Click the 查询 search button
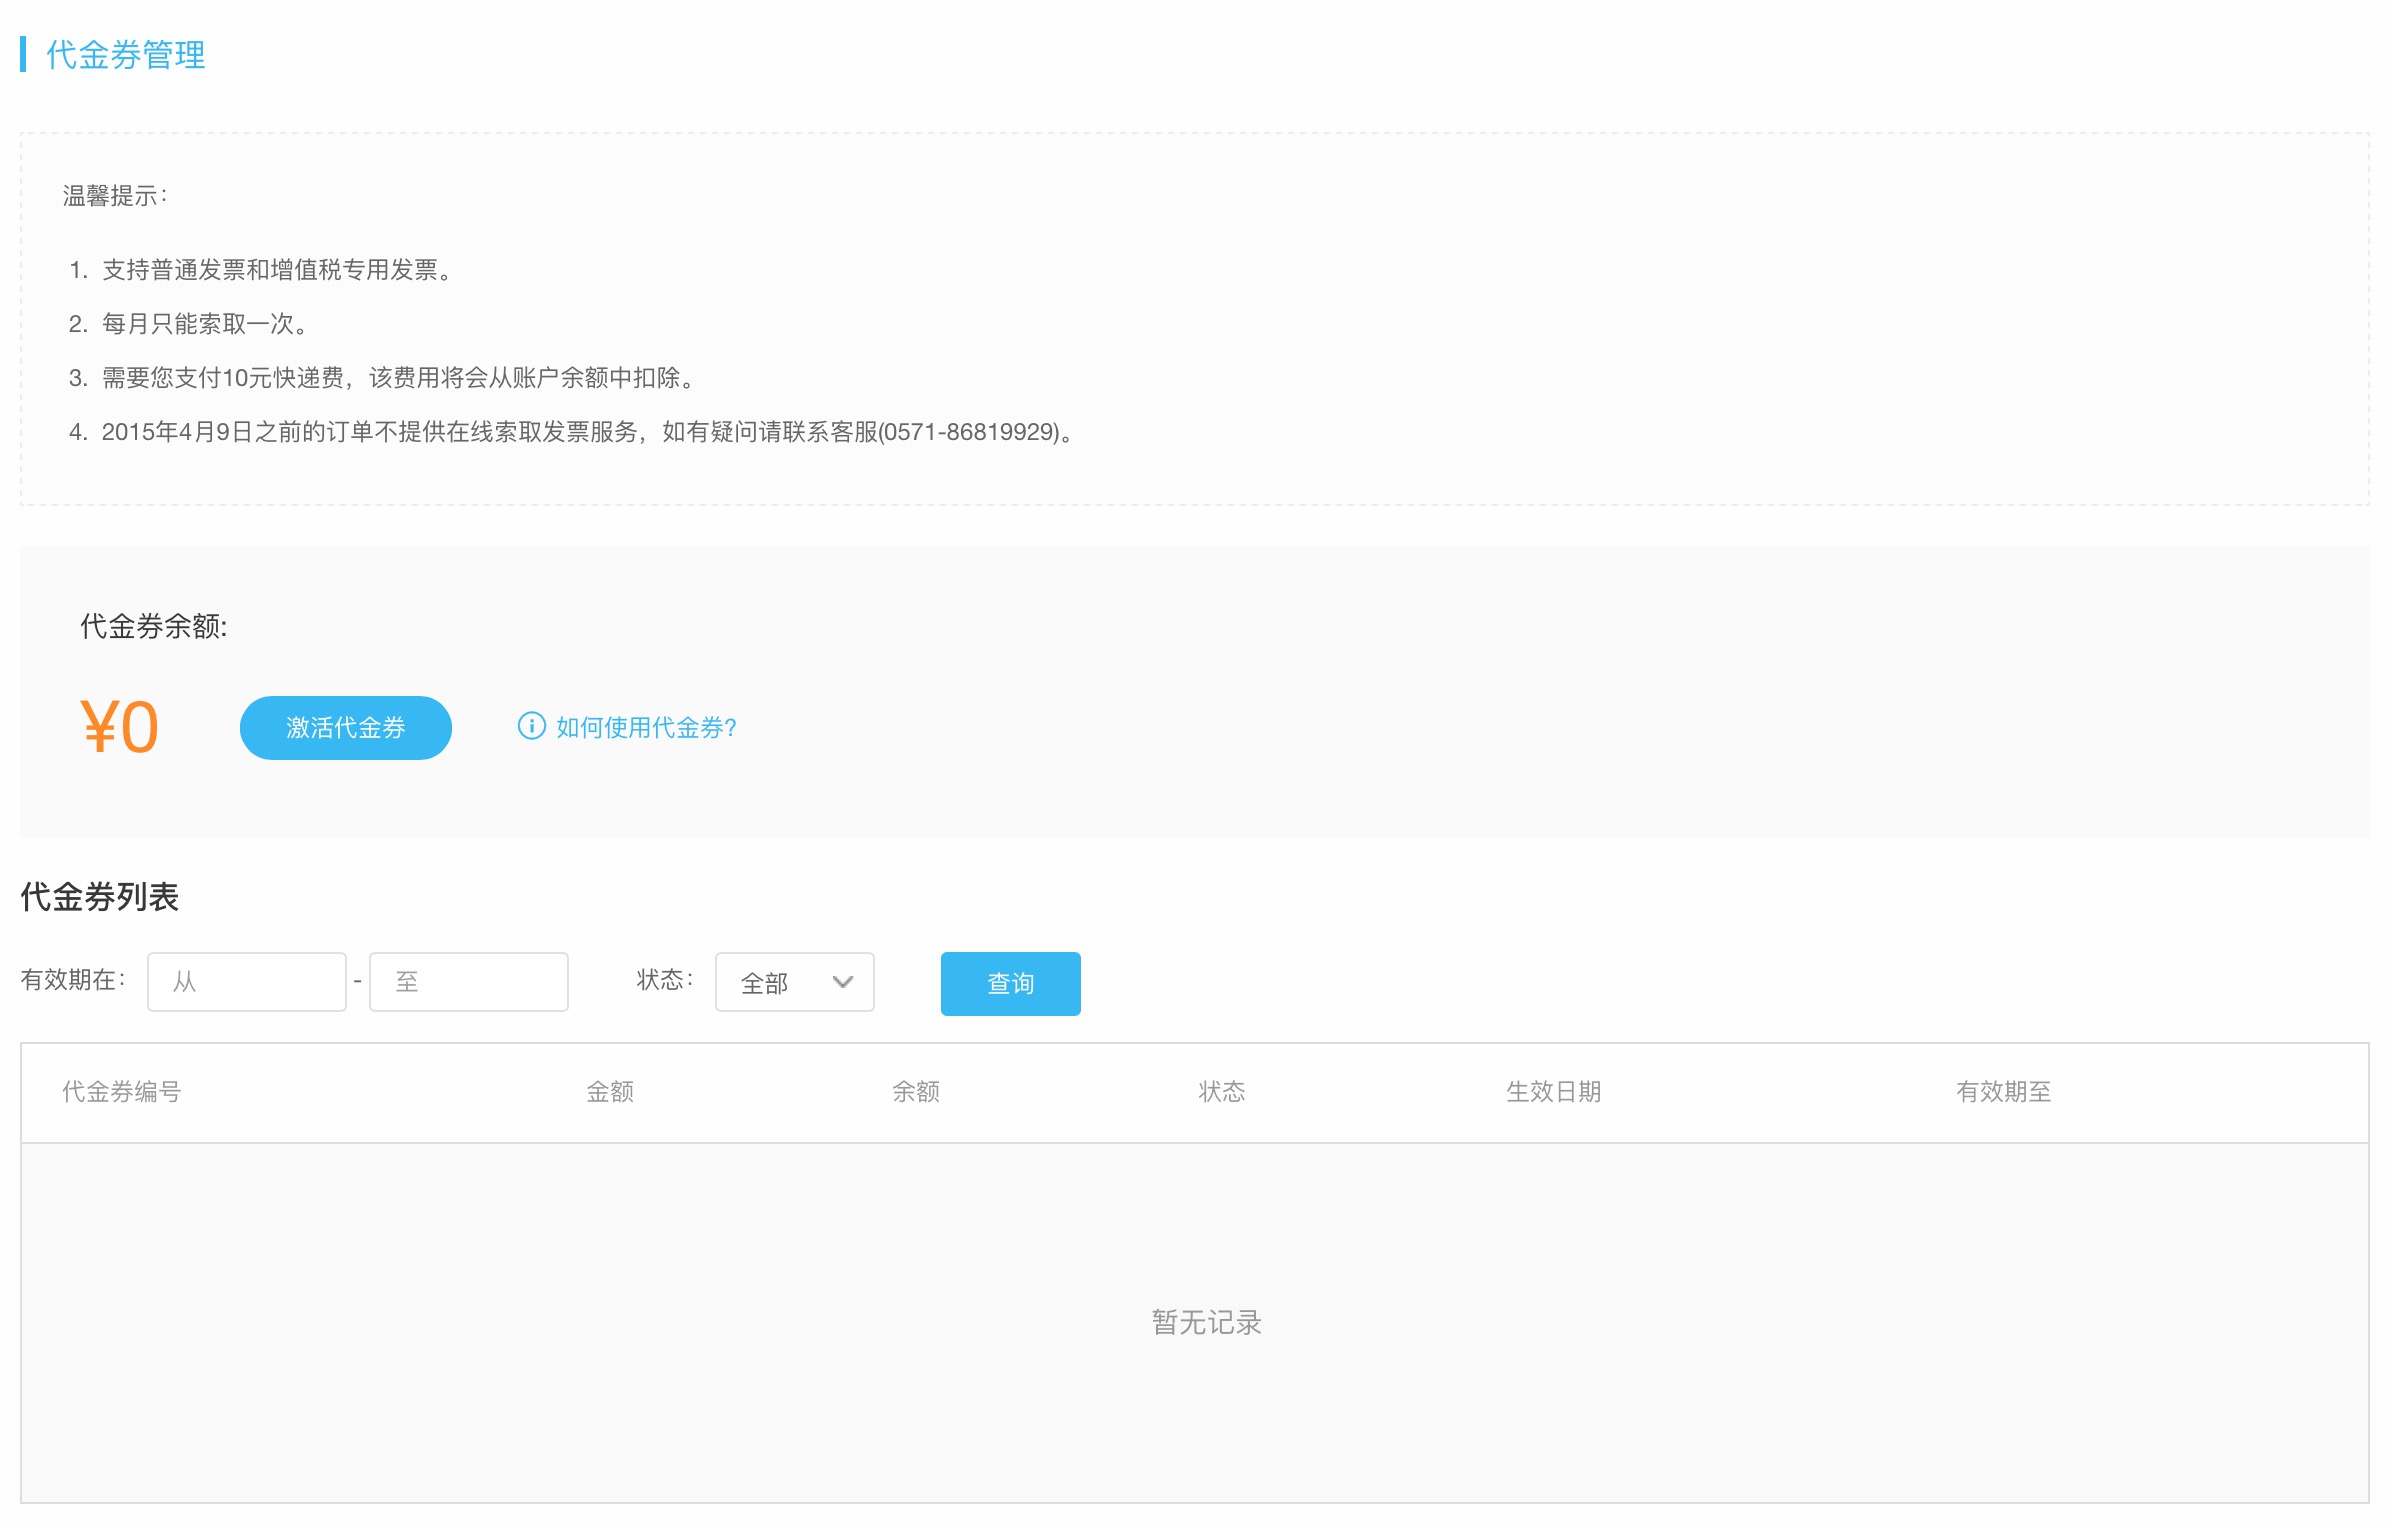 coord(1010,984)
